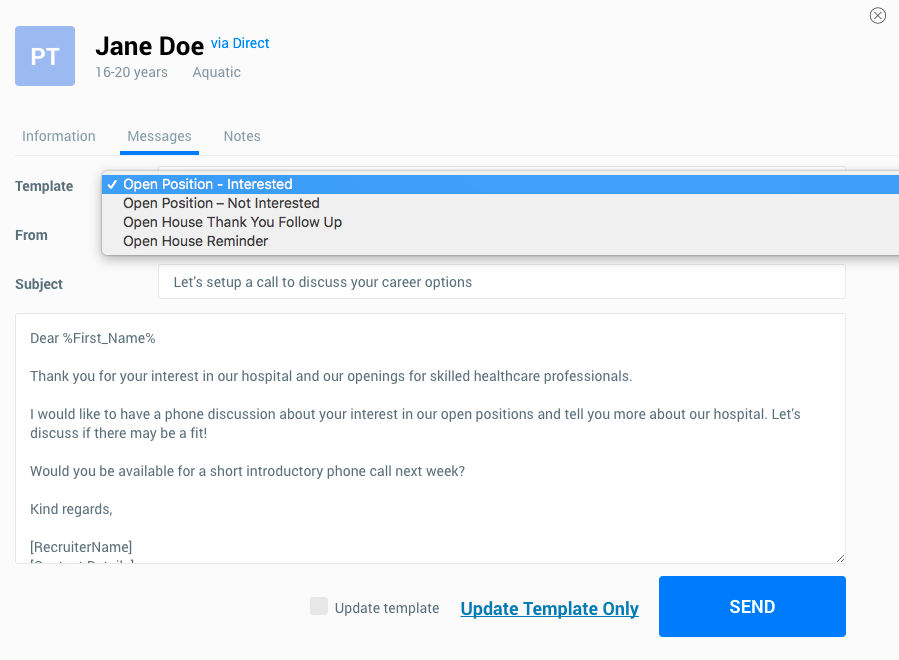Click the PT avatar thumbnail

point(45,56)
